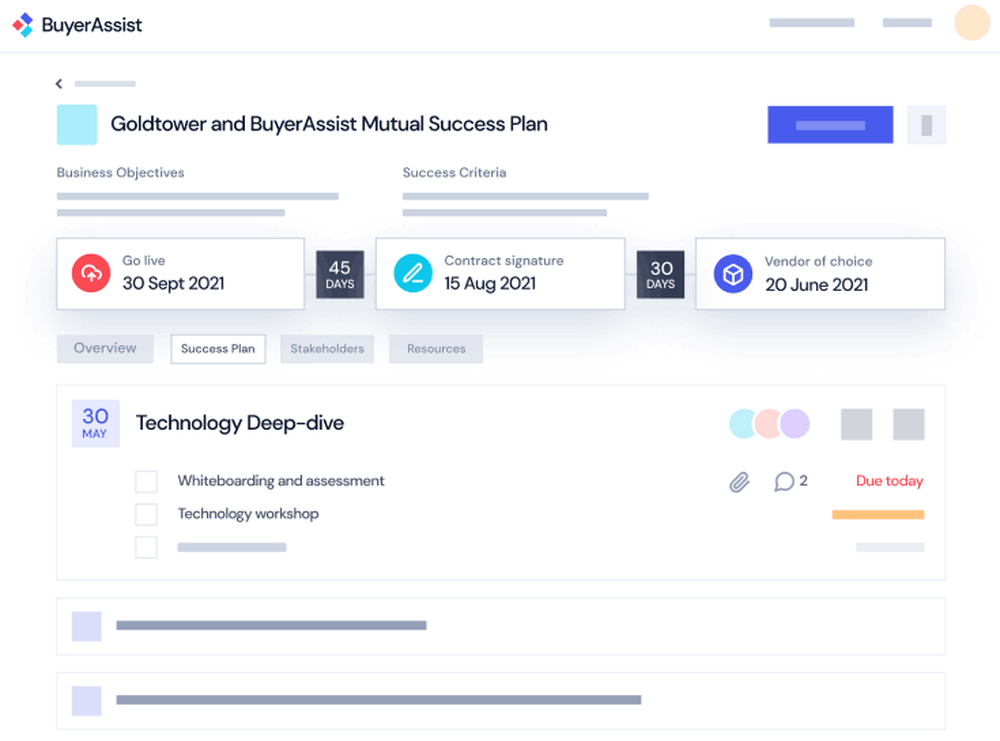Screen dimensions: 1000x741
Task: Check the Whiteboarding and assessment checkbox
Action: coord(146,481)
